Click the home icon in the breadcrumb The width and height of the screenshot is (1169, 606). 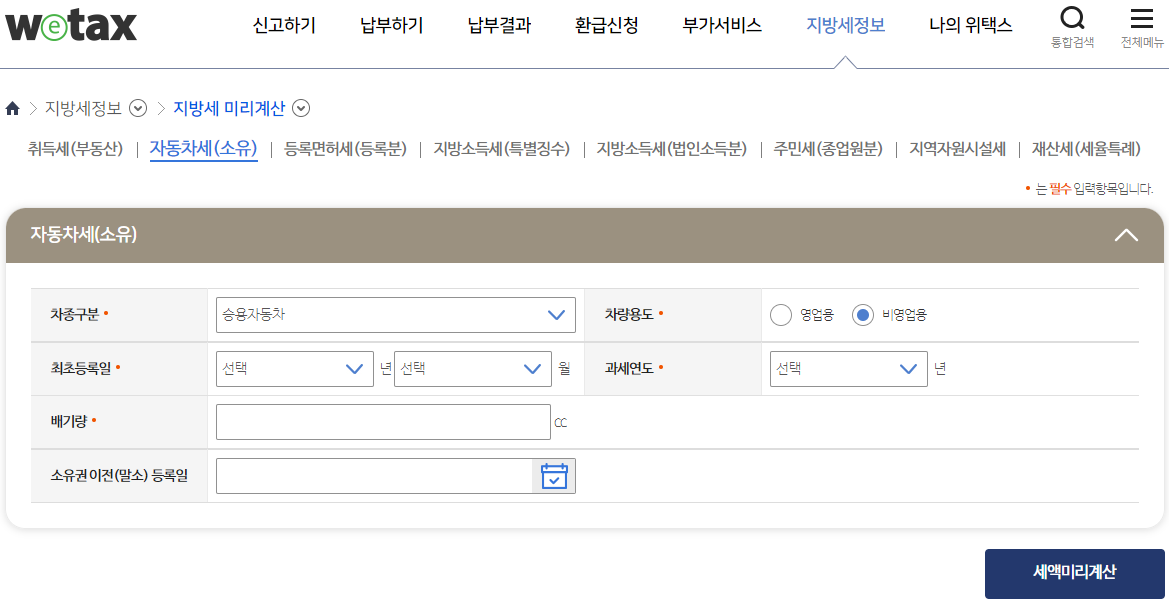13,108
